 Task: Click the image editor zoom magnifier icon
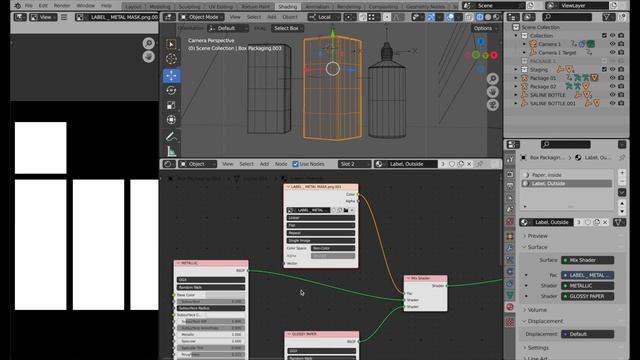point(149,43)
